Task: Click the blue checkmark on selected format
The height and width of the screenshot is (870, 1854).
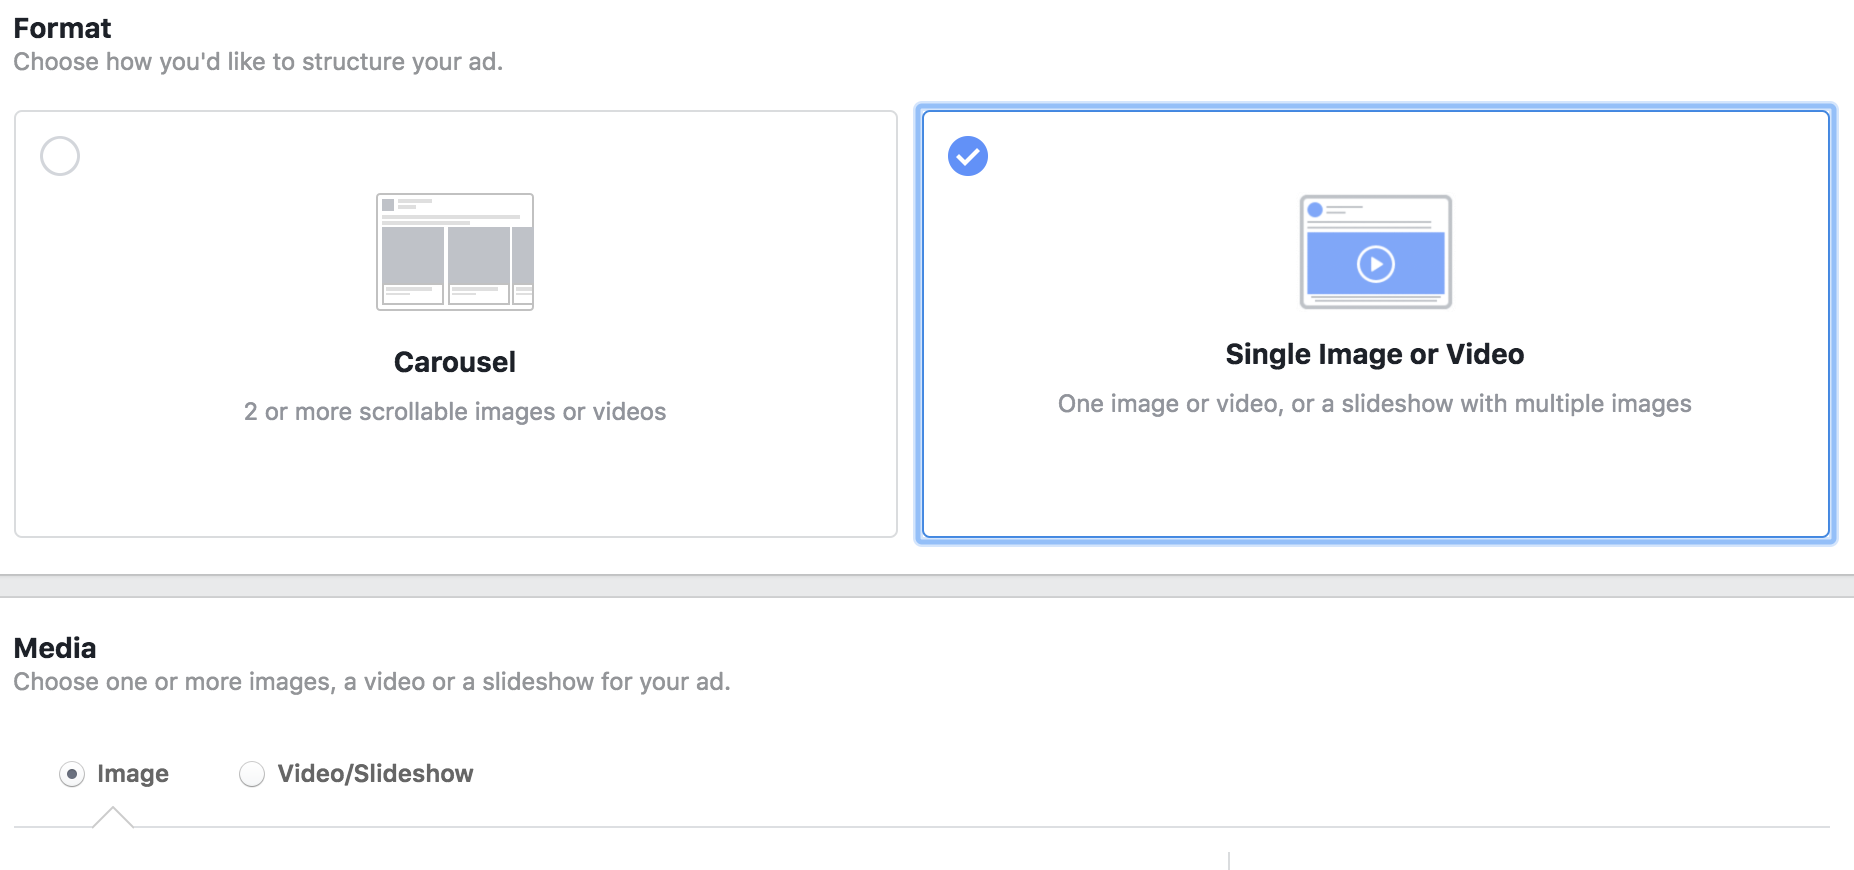Action: [968, 156]
